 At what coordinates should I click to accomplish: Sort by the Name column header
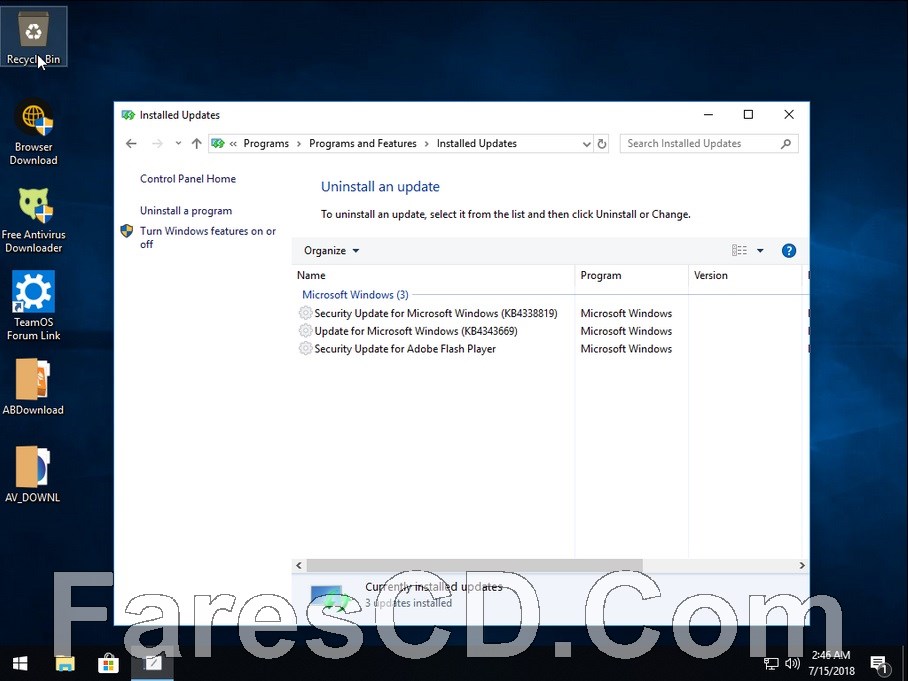coord(433,276)
